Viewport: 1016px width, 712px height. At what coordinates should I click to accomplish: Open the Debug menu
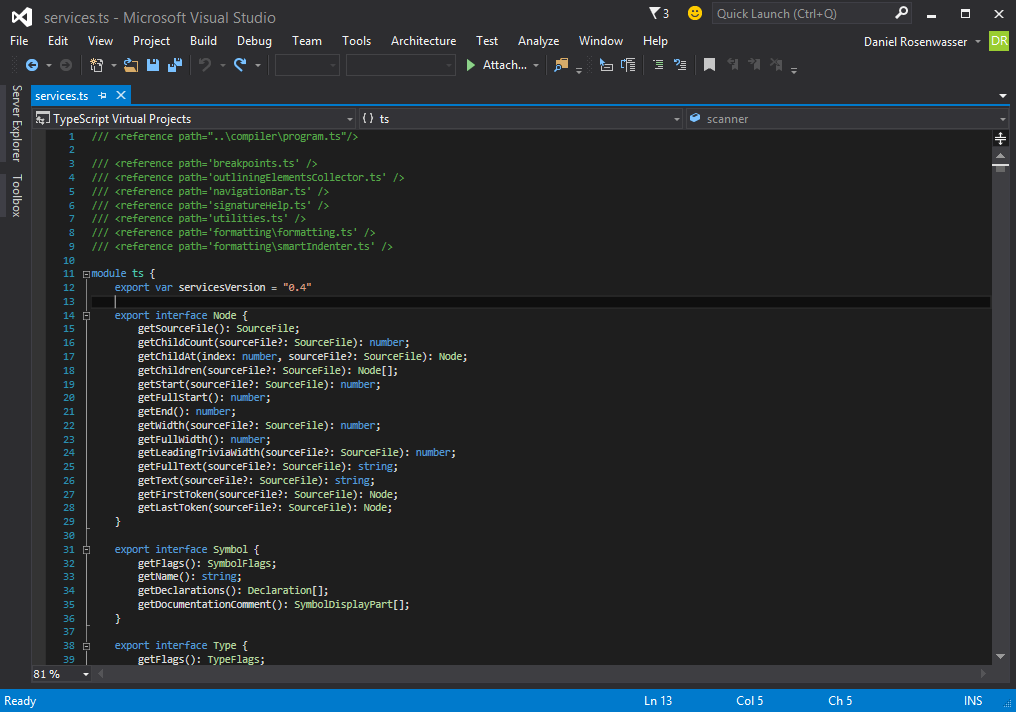click(x=254, y=41)
